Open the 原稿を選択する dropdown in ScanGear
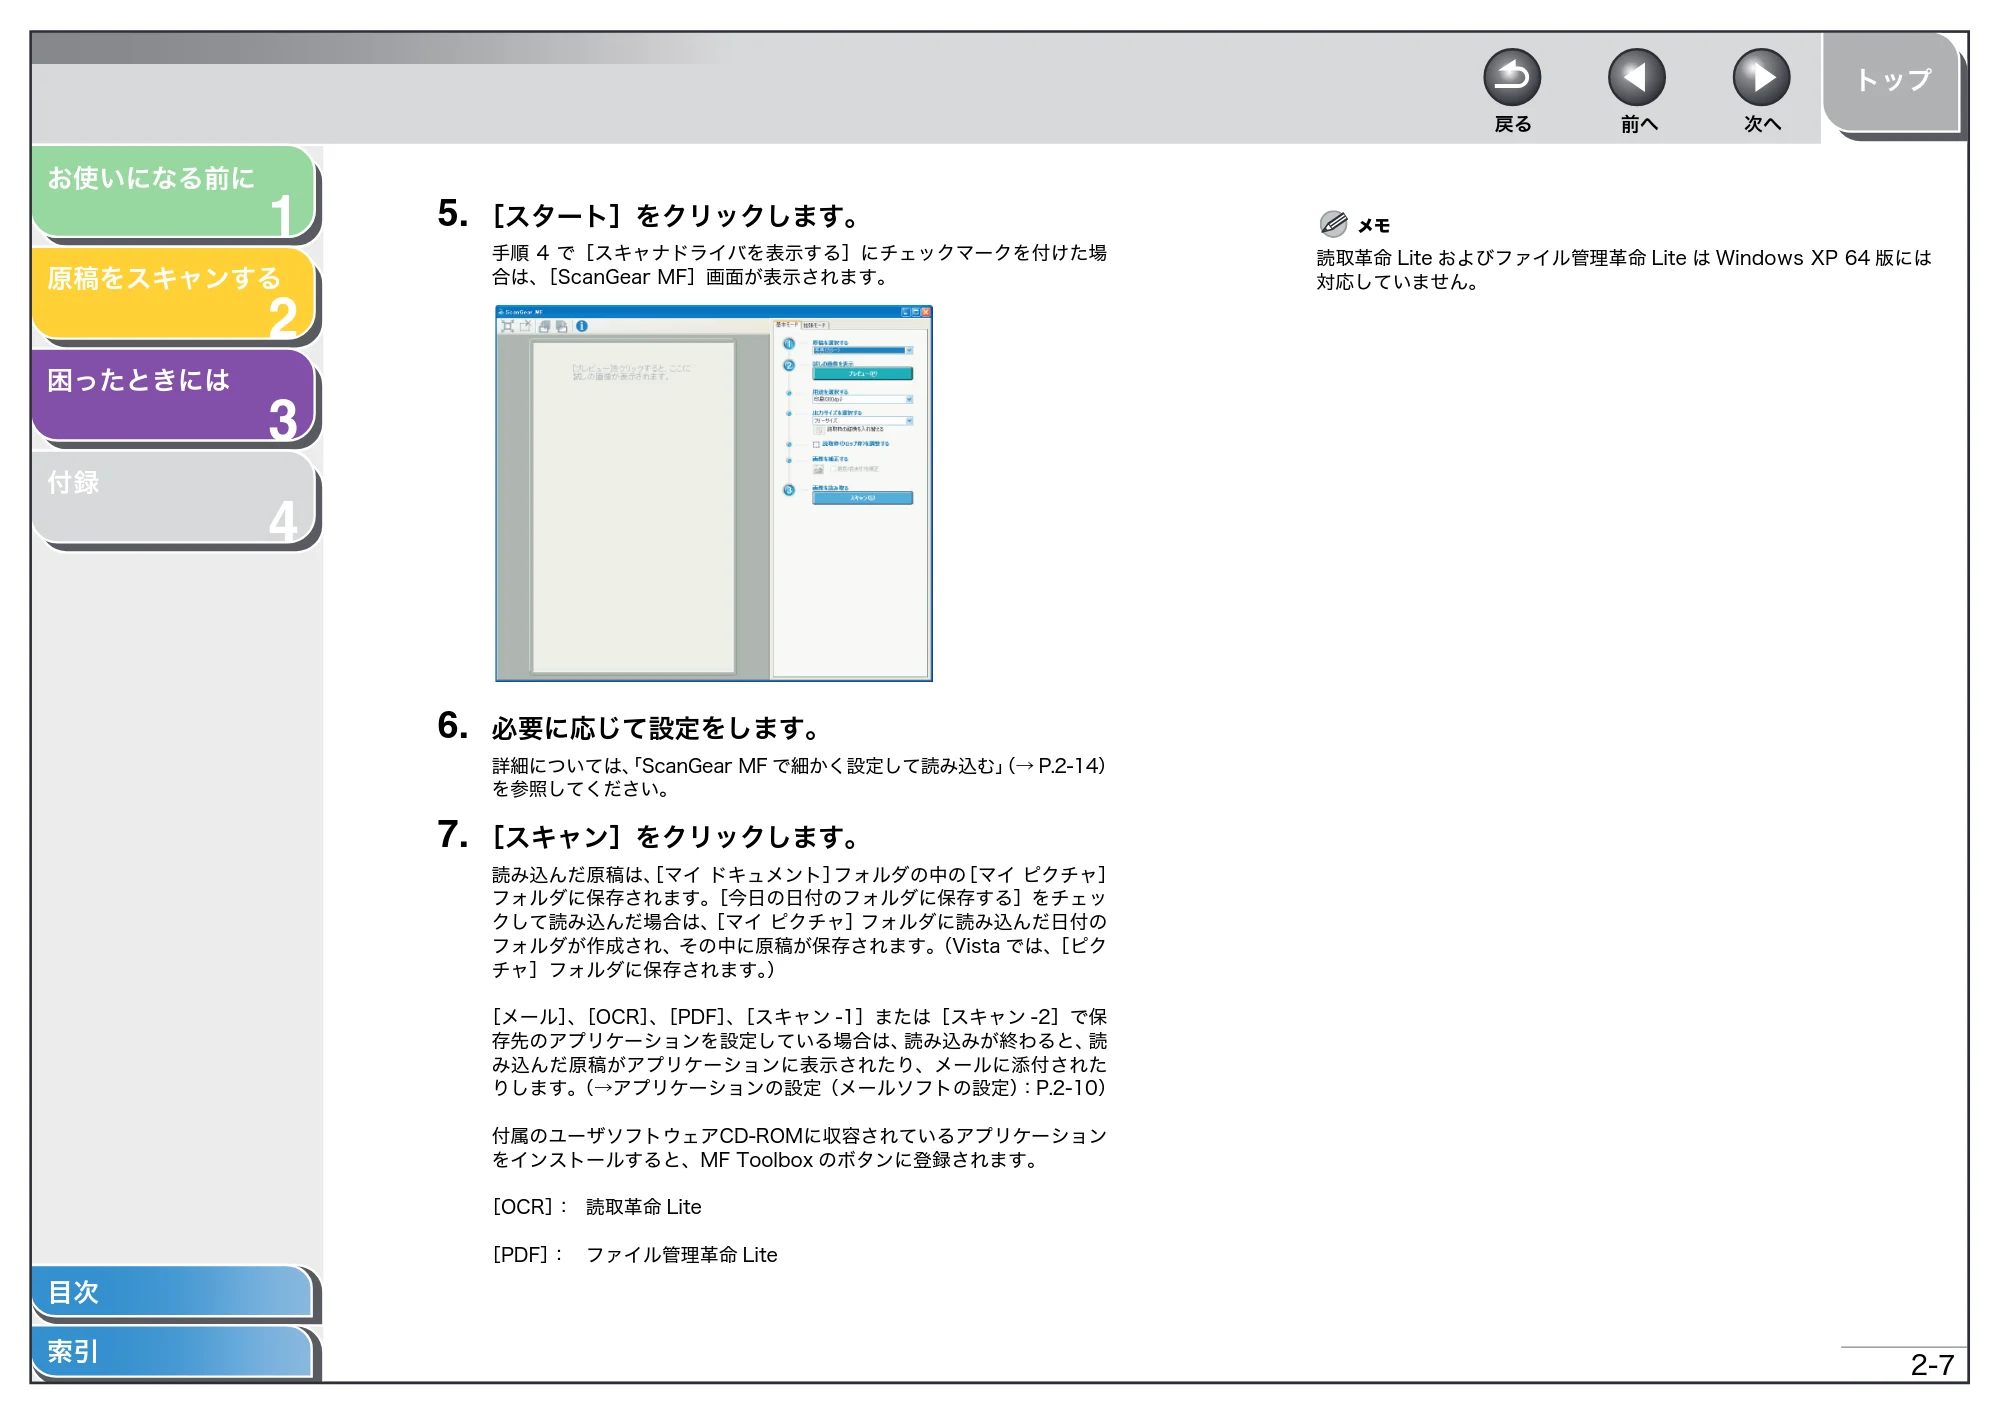This screenshot has height=1414, width=2000. pos(862,350)
